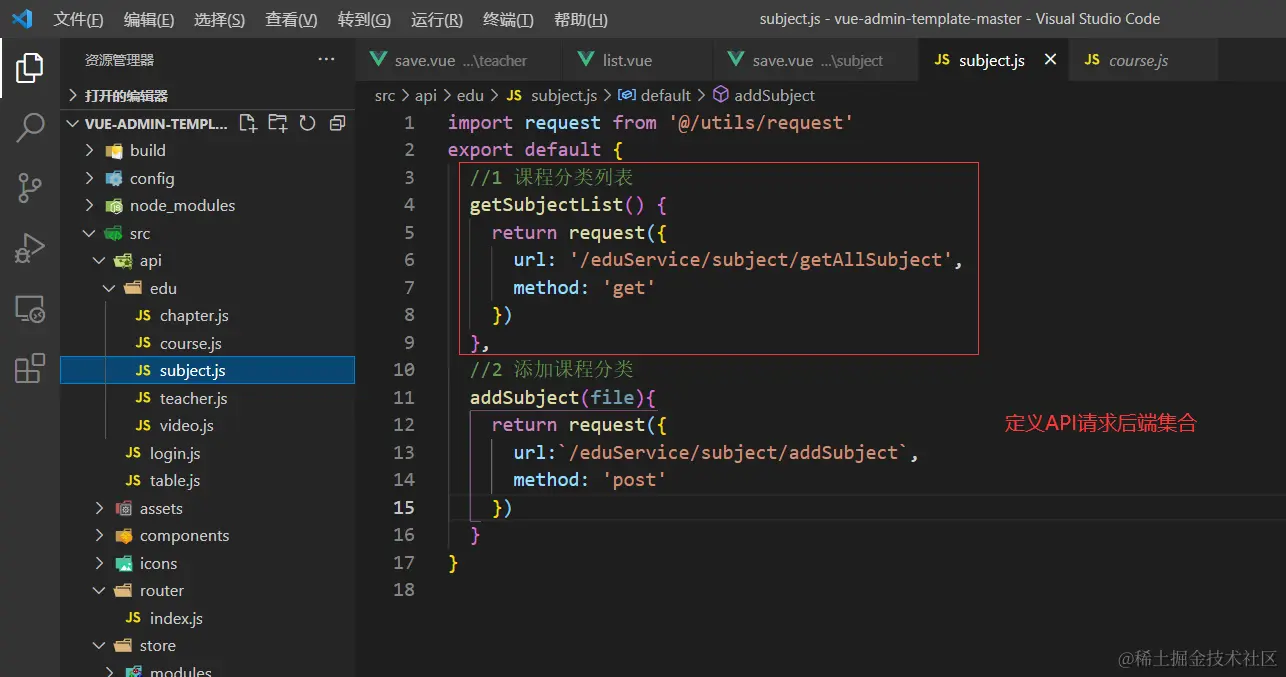Switch to the save.vue subject tab
This screenshot has width=1286, height=677.
coord(817,60)
